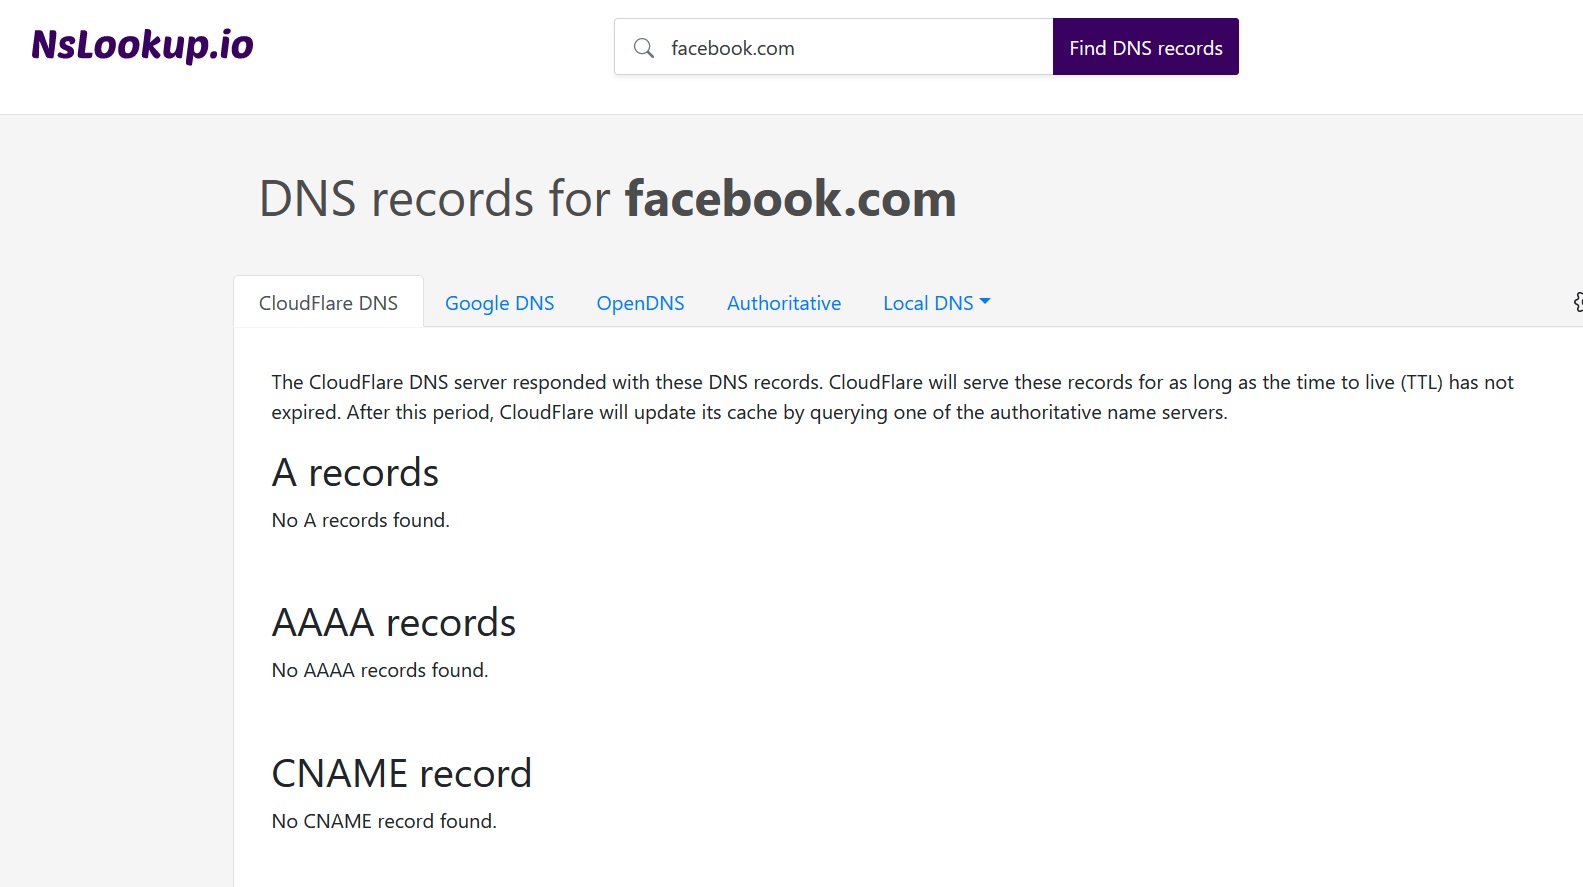Click the DNS records for facebook.com title

(x=608, y=198)
